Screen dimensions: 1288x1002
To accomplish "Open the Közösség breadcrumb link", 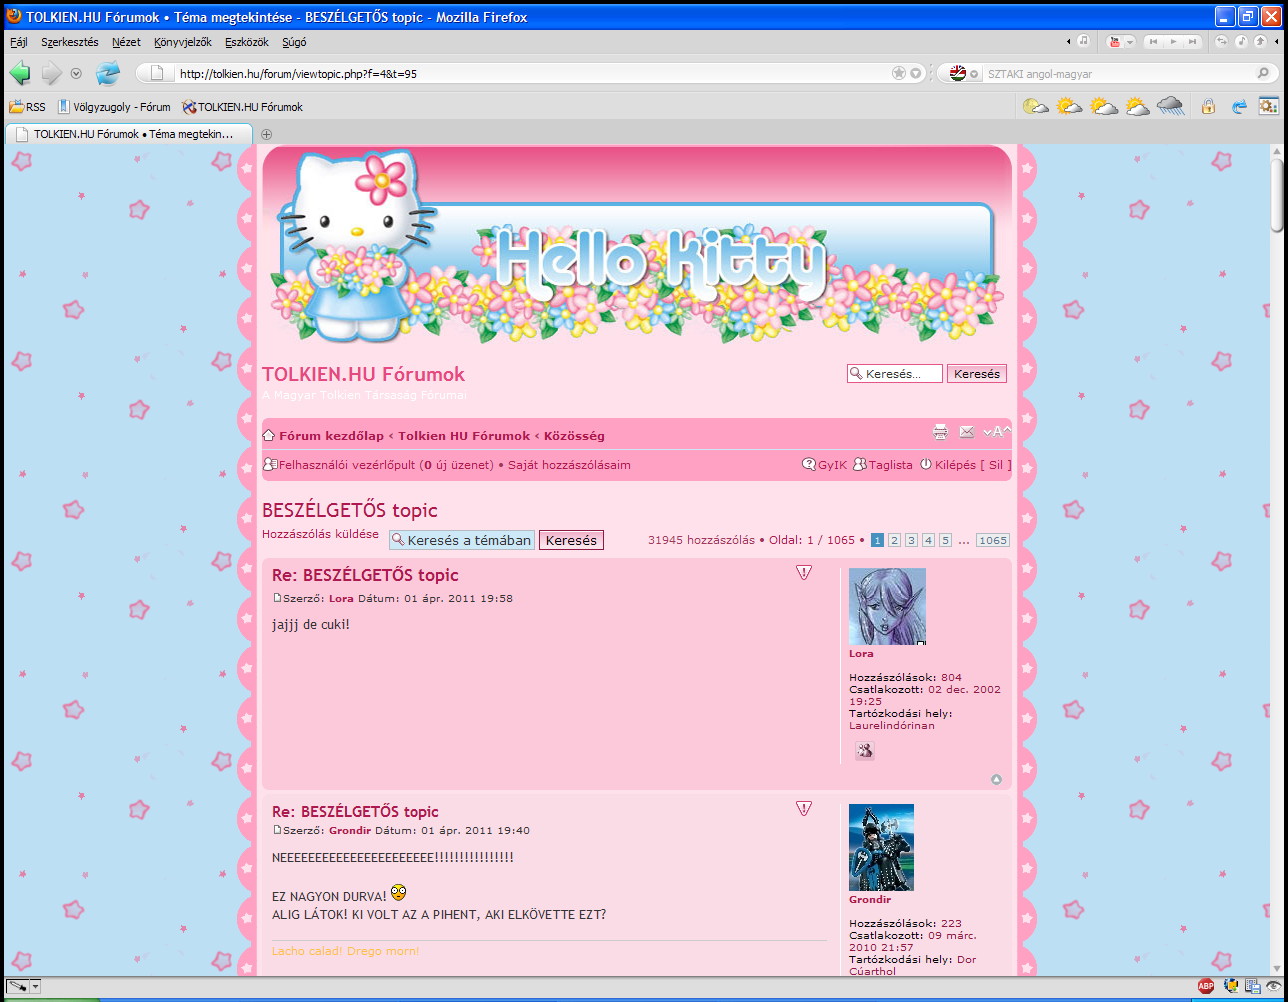I will tap(574, 436).
